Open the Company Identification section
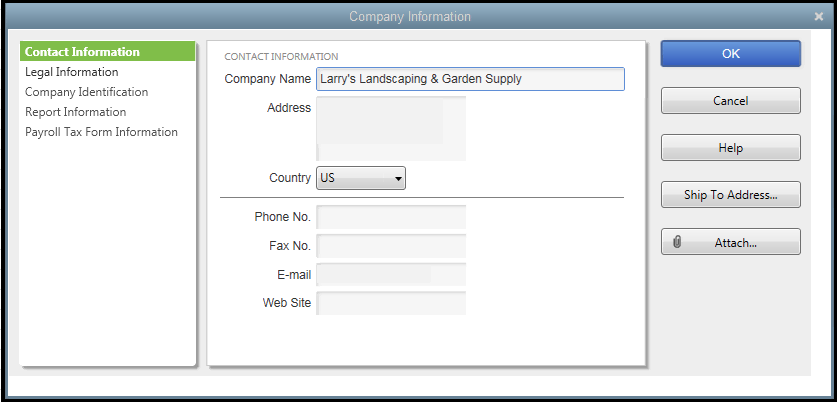837x402 pixels. pyautogui.click(x=87, y=92)
